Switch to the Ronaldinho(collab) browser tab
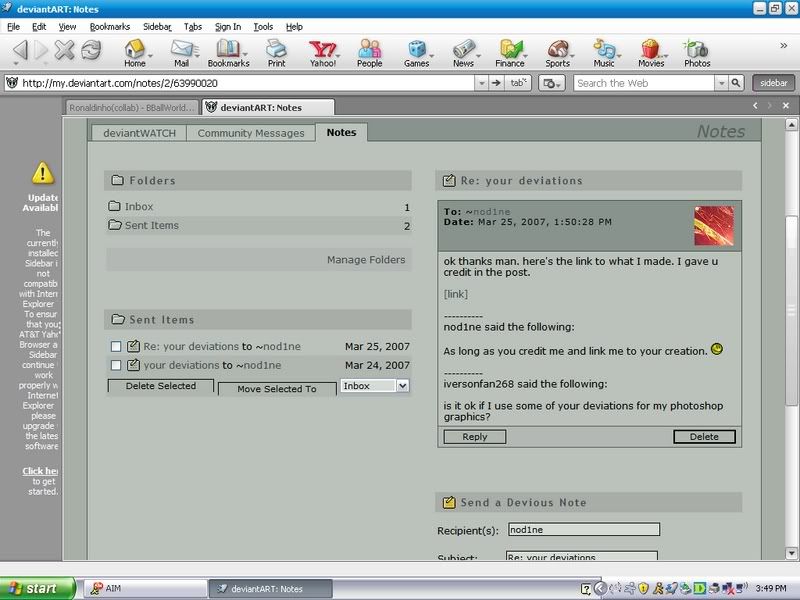This screenshot has width=800, height=600. tap(132, 108)
